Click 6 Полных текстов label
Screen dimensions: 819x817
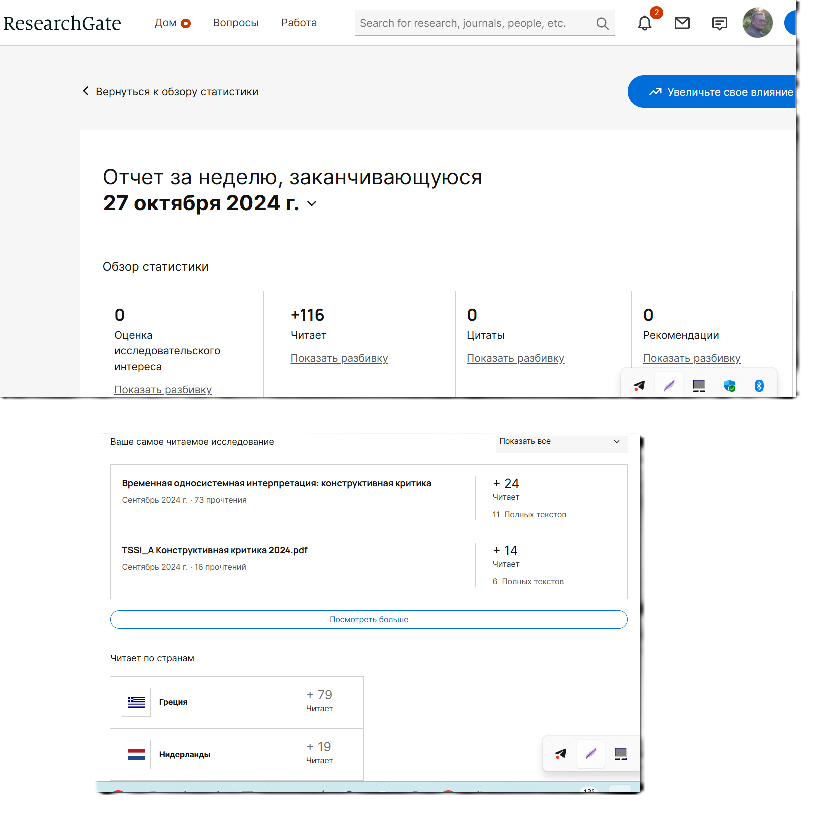click(528, 581)
